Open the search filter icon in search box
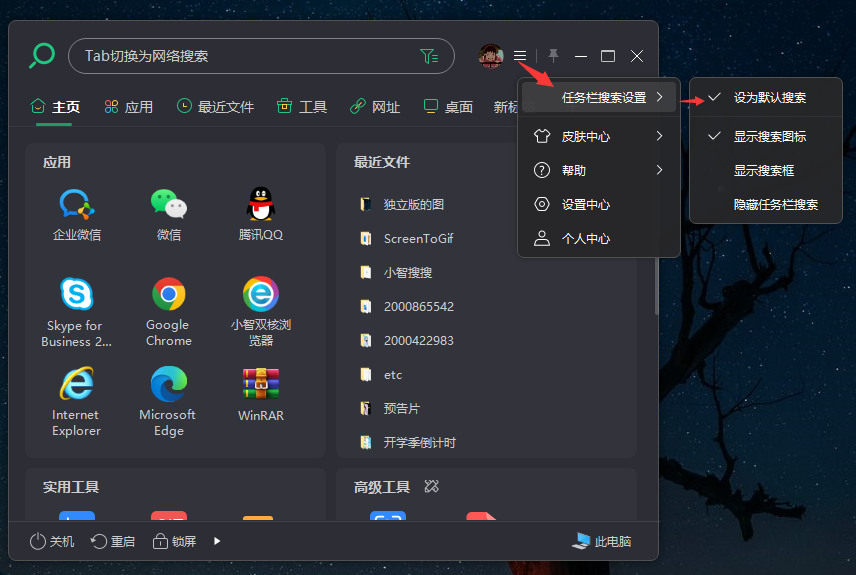Screen dimensions: 856x575 tap(429, 56)
